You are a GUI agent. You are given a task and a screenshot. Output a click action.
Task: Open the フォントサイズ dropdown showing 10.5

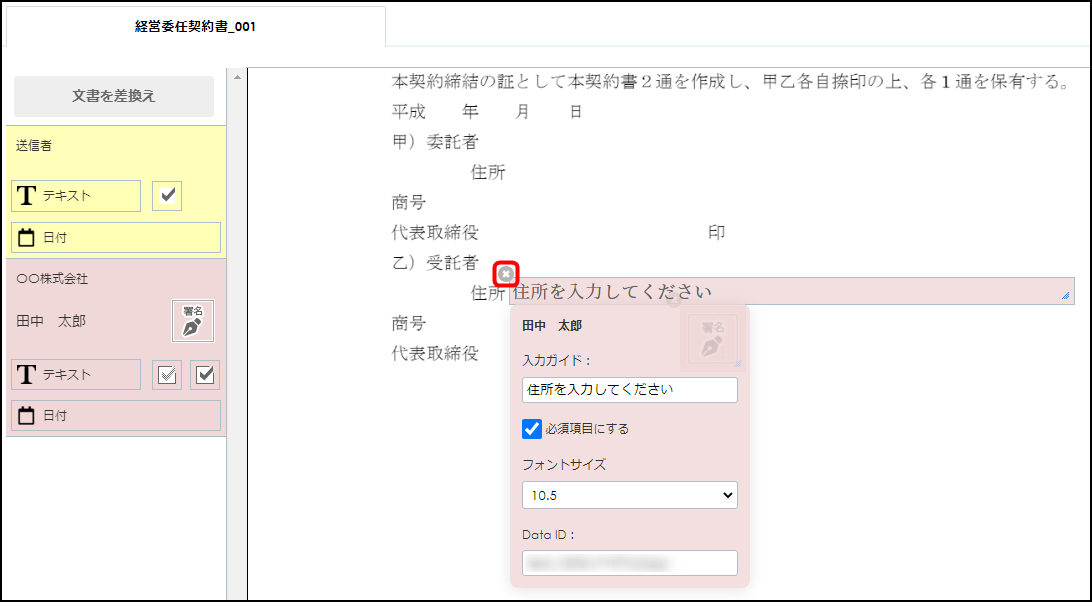coord(629,495)
